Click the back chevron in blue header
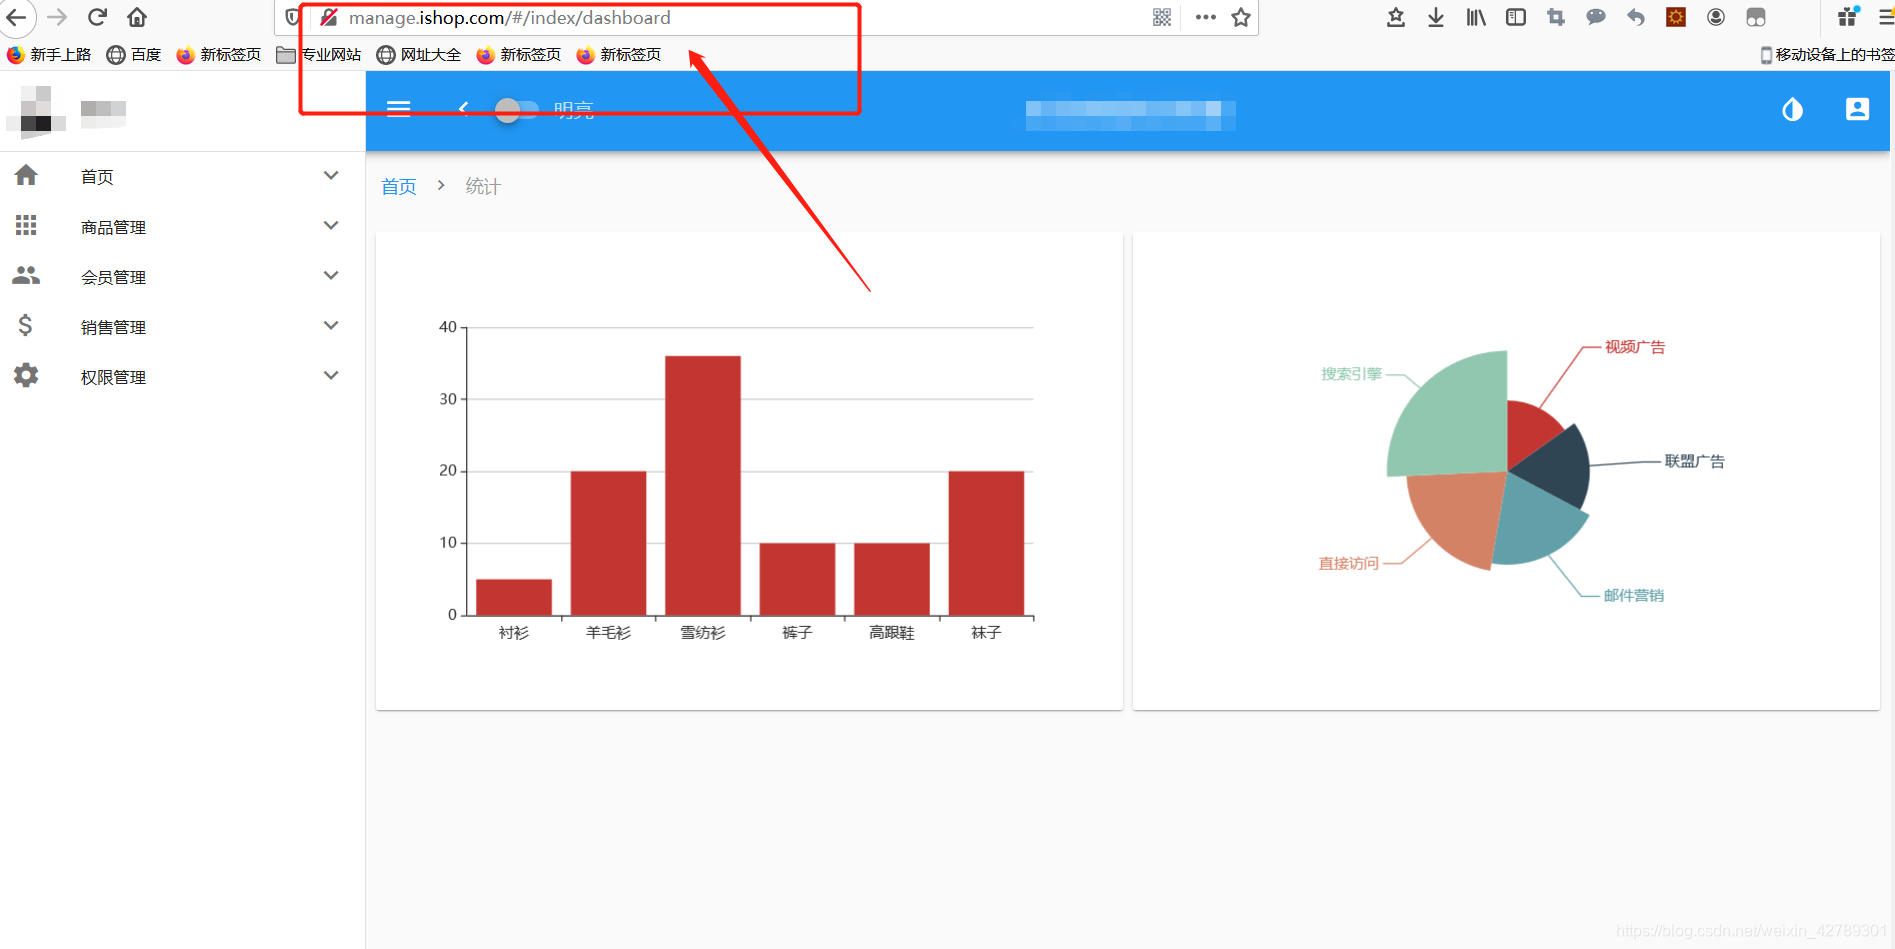The width and height of the screenshot is (1895, 949). pos(463,109)
